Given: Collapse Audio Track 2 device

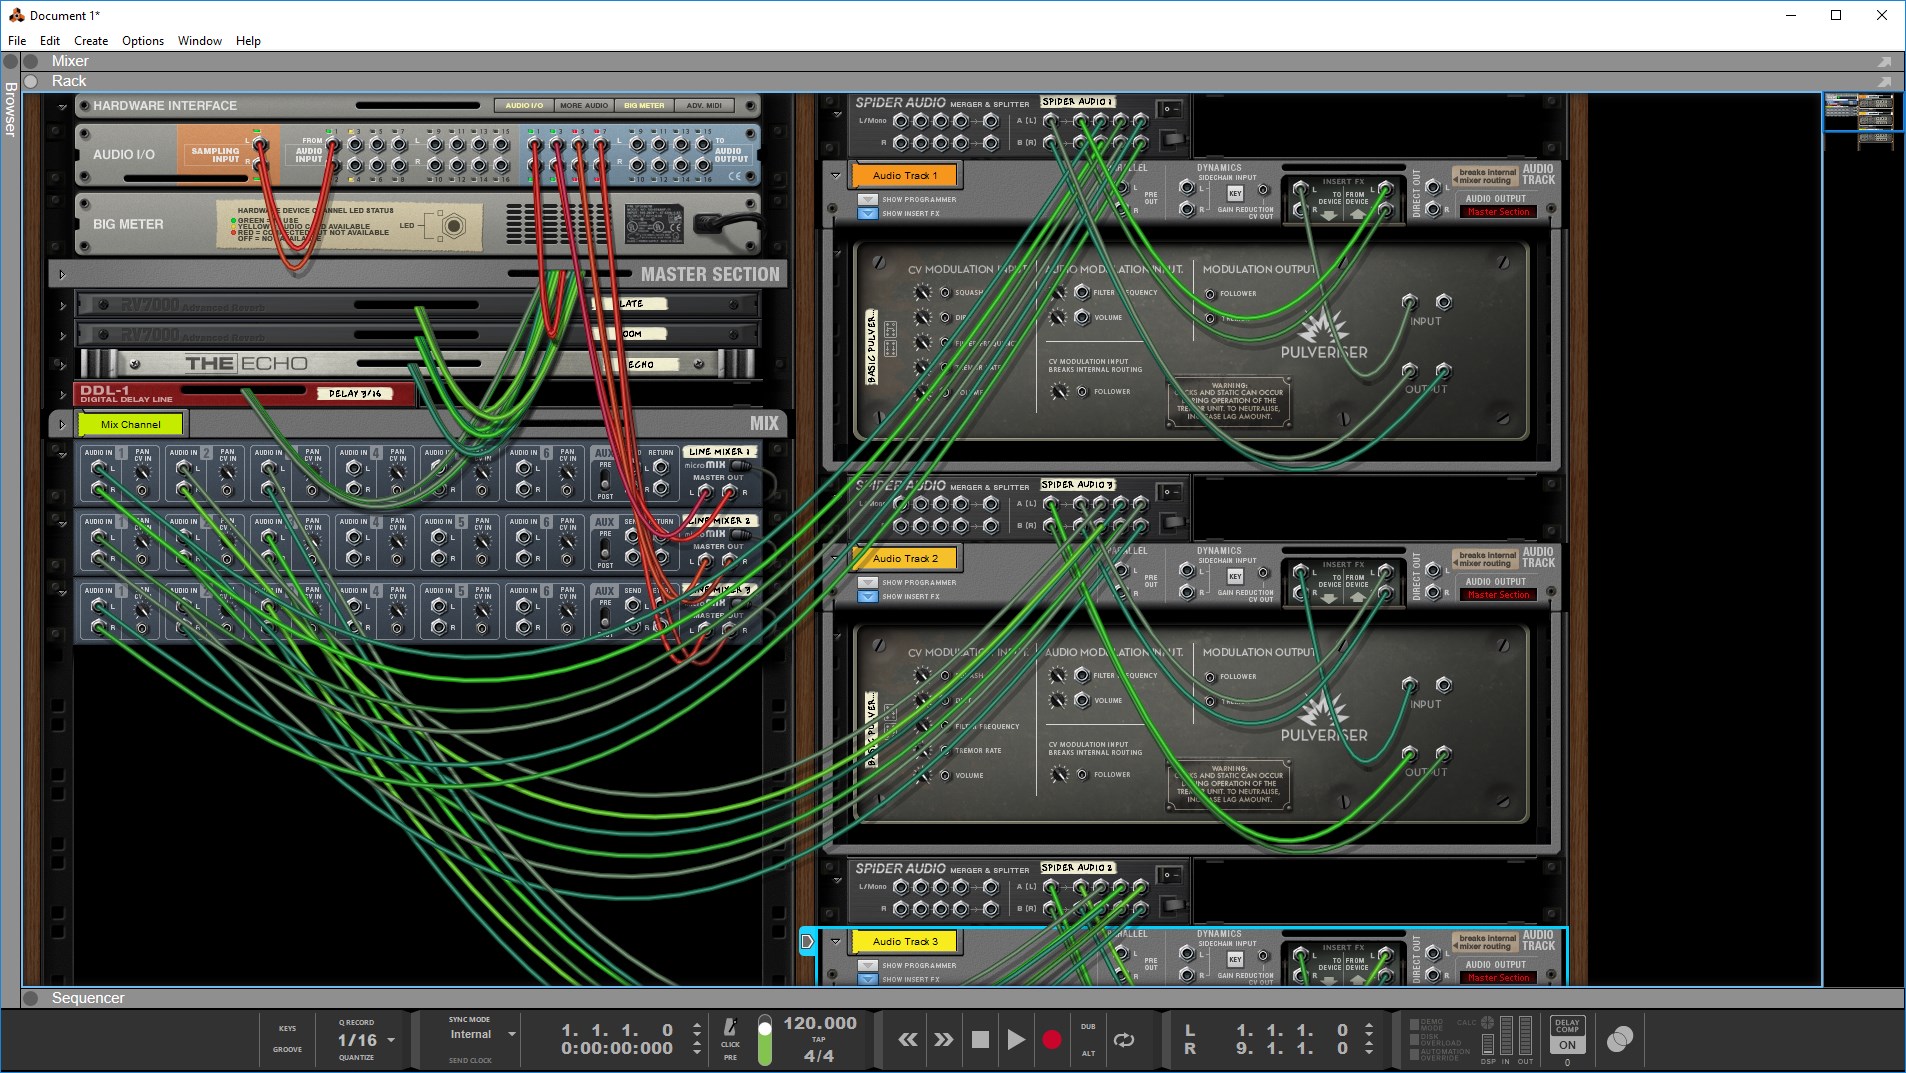Looking at the screenshot, I should pos(836,558).
